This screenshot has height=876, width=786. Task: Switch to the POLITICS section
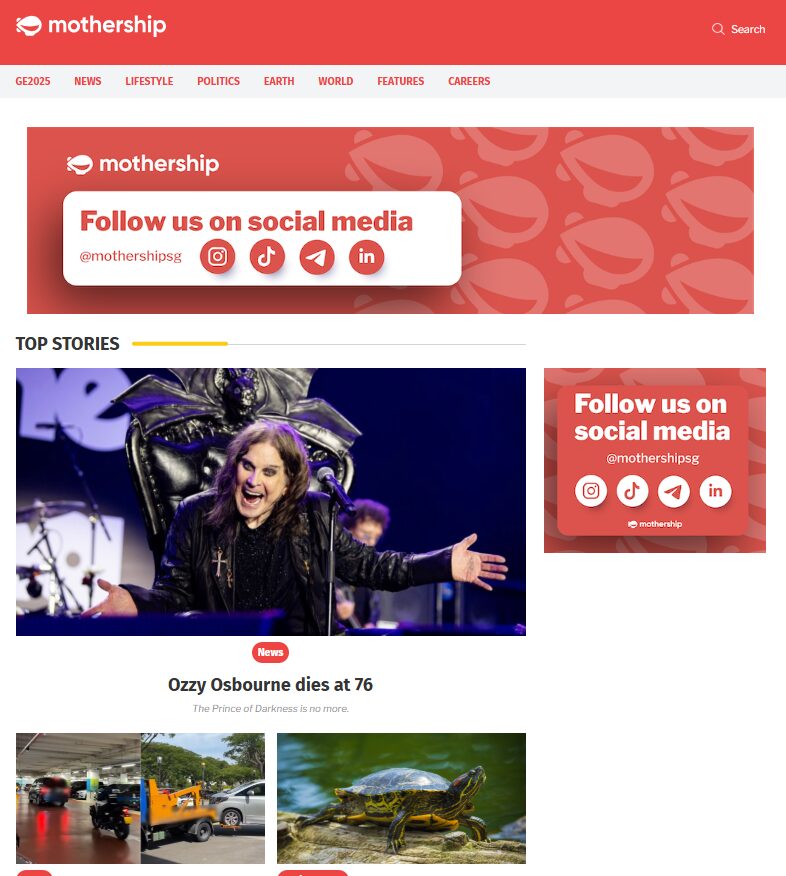tap(218, 81)
